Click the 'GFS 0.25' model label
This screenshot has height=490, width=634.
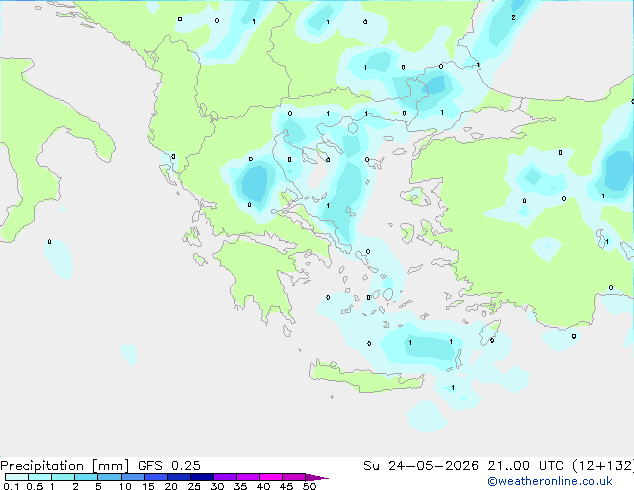click(169, 466)
